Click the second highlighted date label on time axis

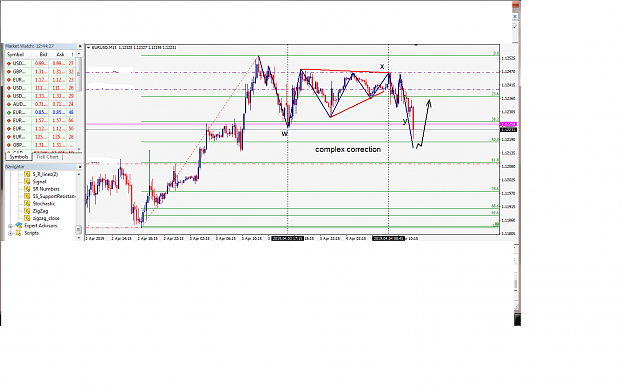389,238
